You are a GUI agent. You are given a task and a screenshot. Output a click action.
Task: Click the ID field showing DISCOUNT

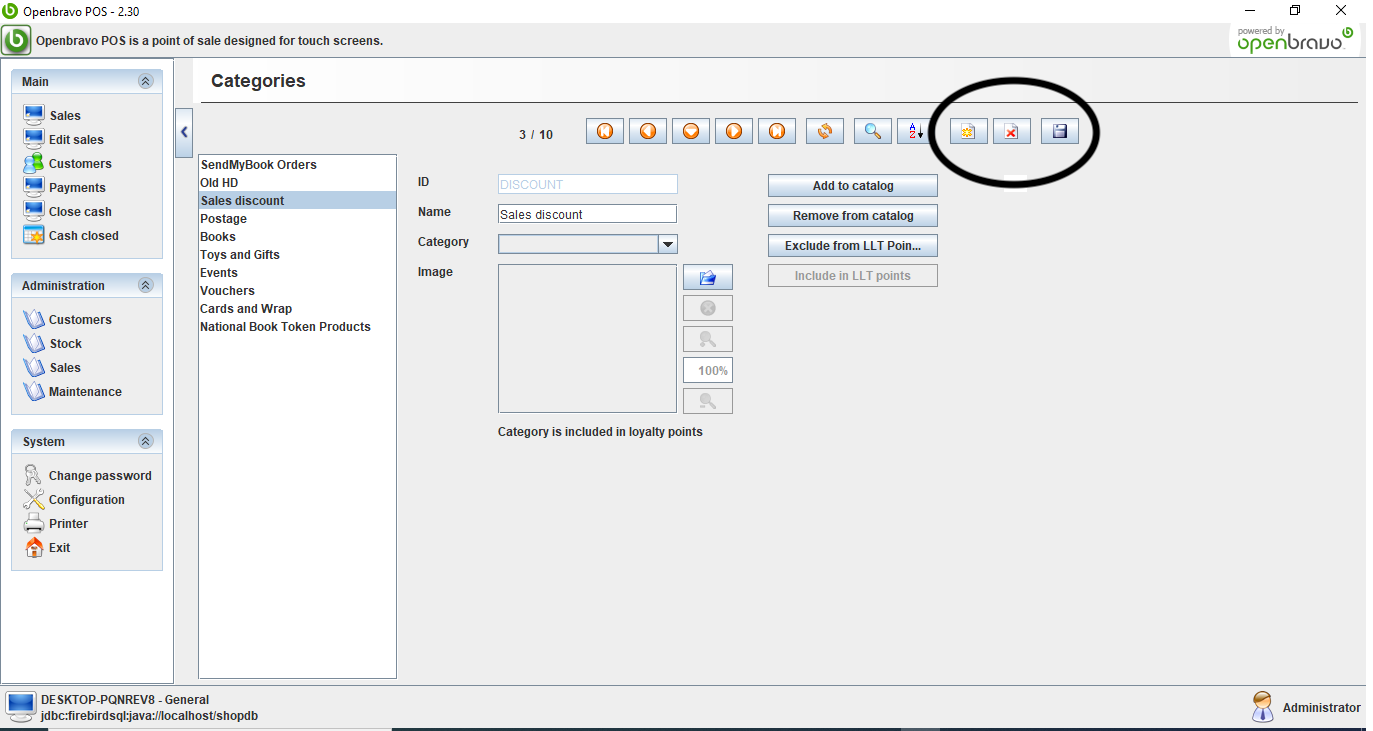(588, 184)
